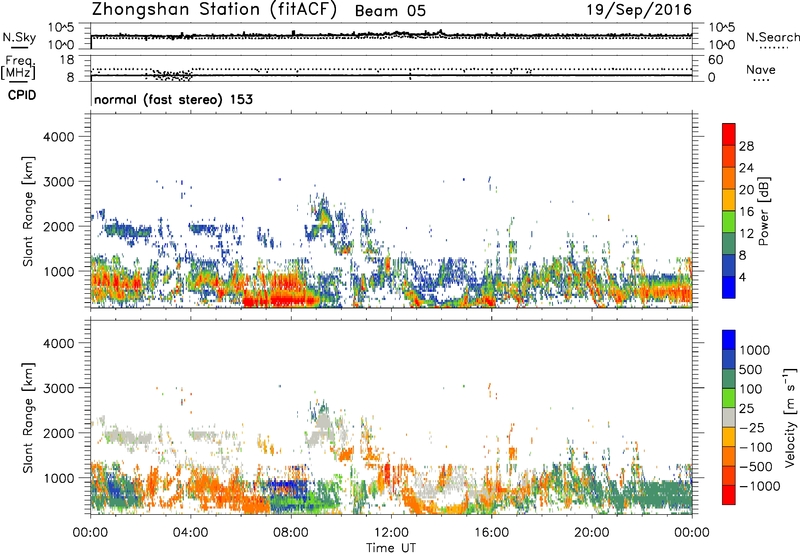Pick the Velocity segment between -100 and -25
The image size is (800, 554).
click(x=729, y=437)
